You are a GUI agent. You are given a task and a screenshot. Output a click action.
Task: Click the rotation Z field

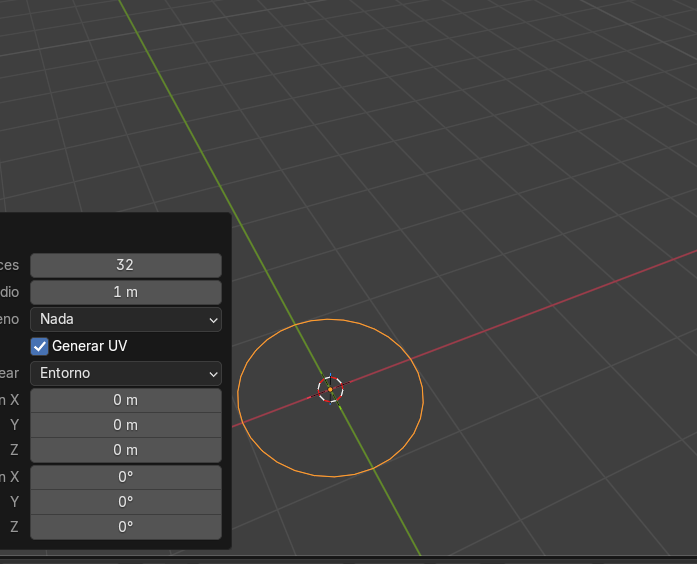coord(126,527)
